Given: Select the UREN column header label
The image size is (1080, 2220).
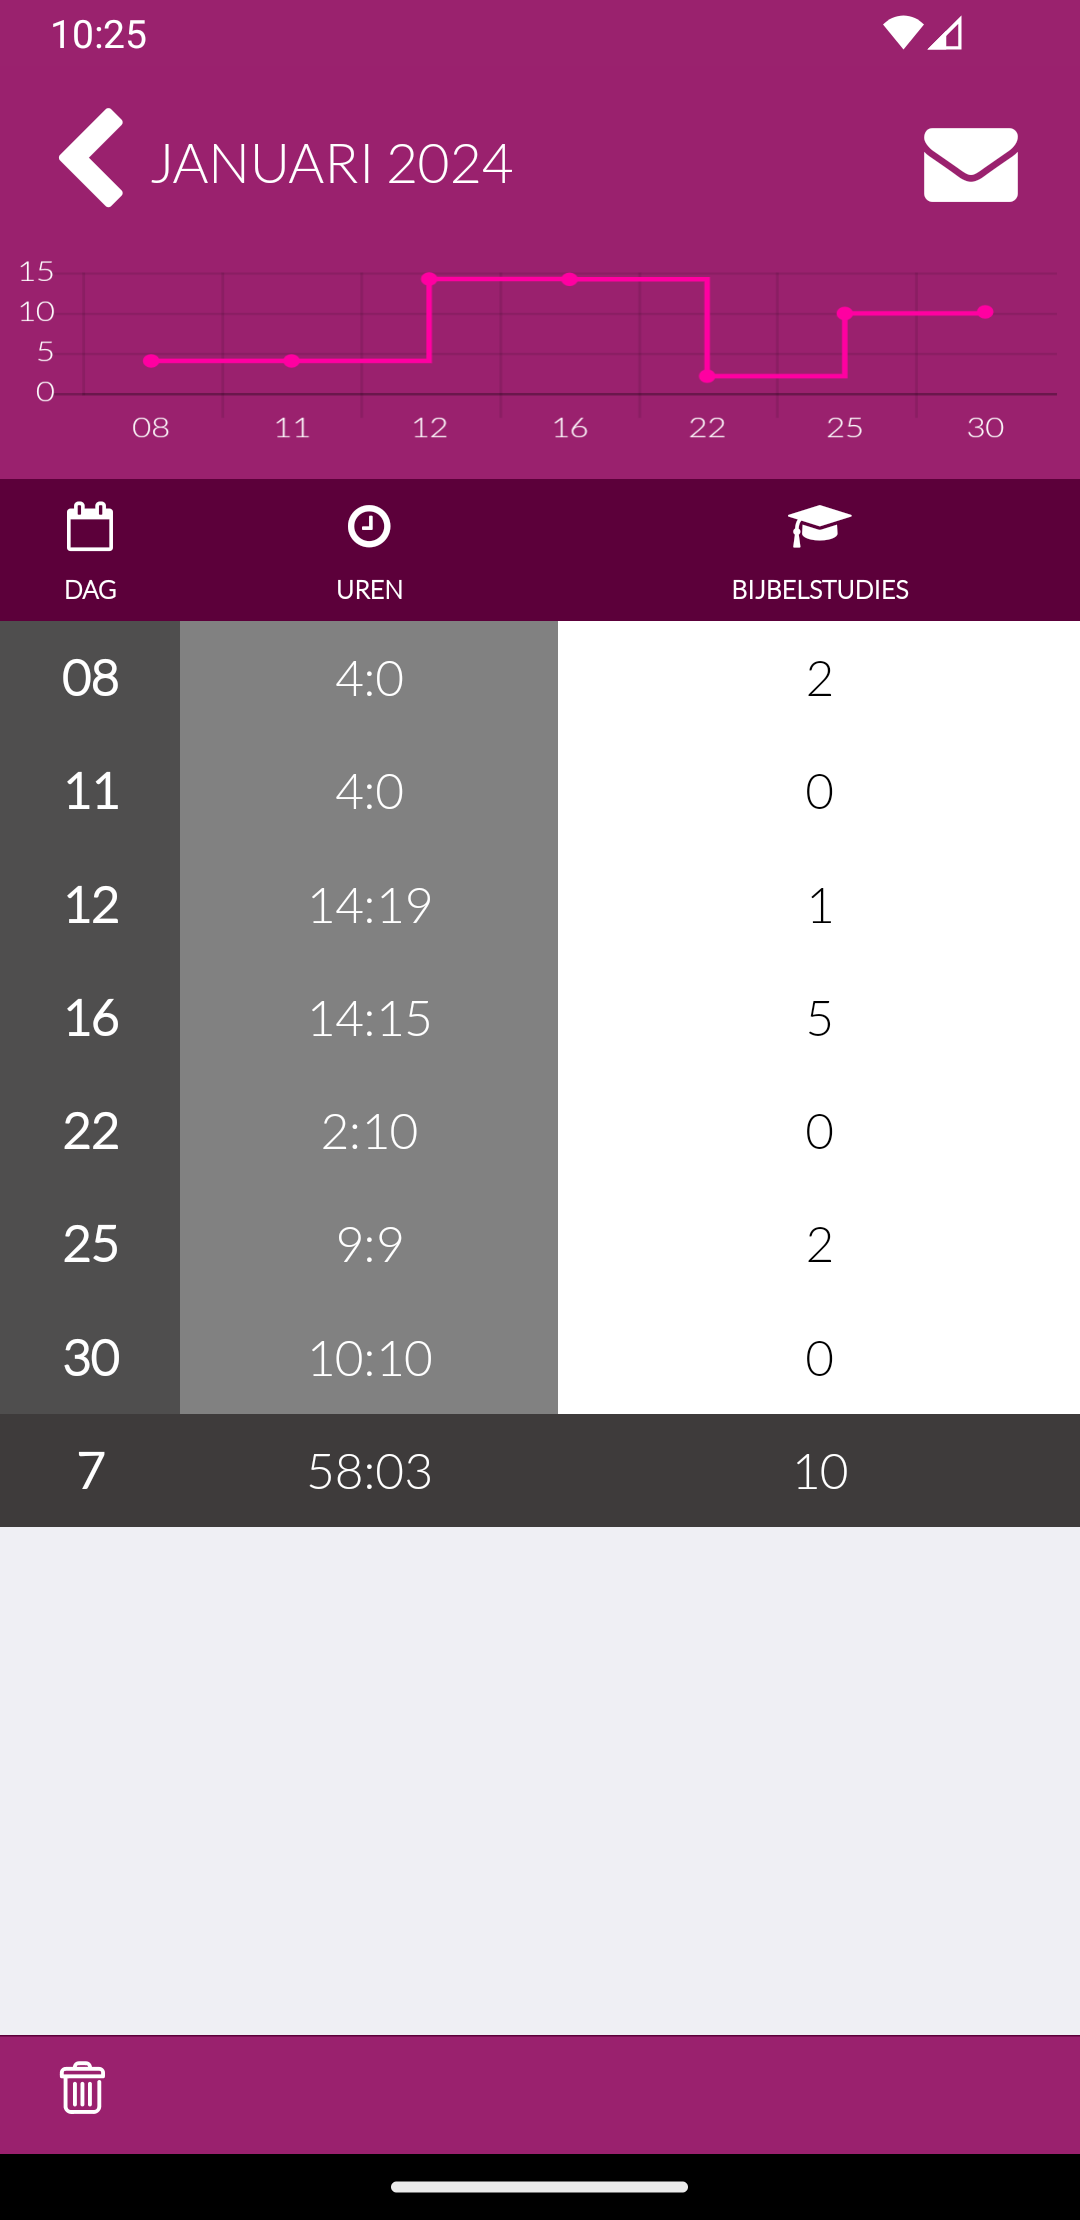Looking at the screenshot, I should point(369,590).
